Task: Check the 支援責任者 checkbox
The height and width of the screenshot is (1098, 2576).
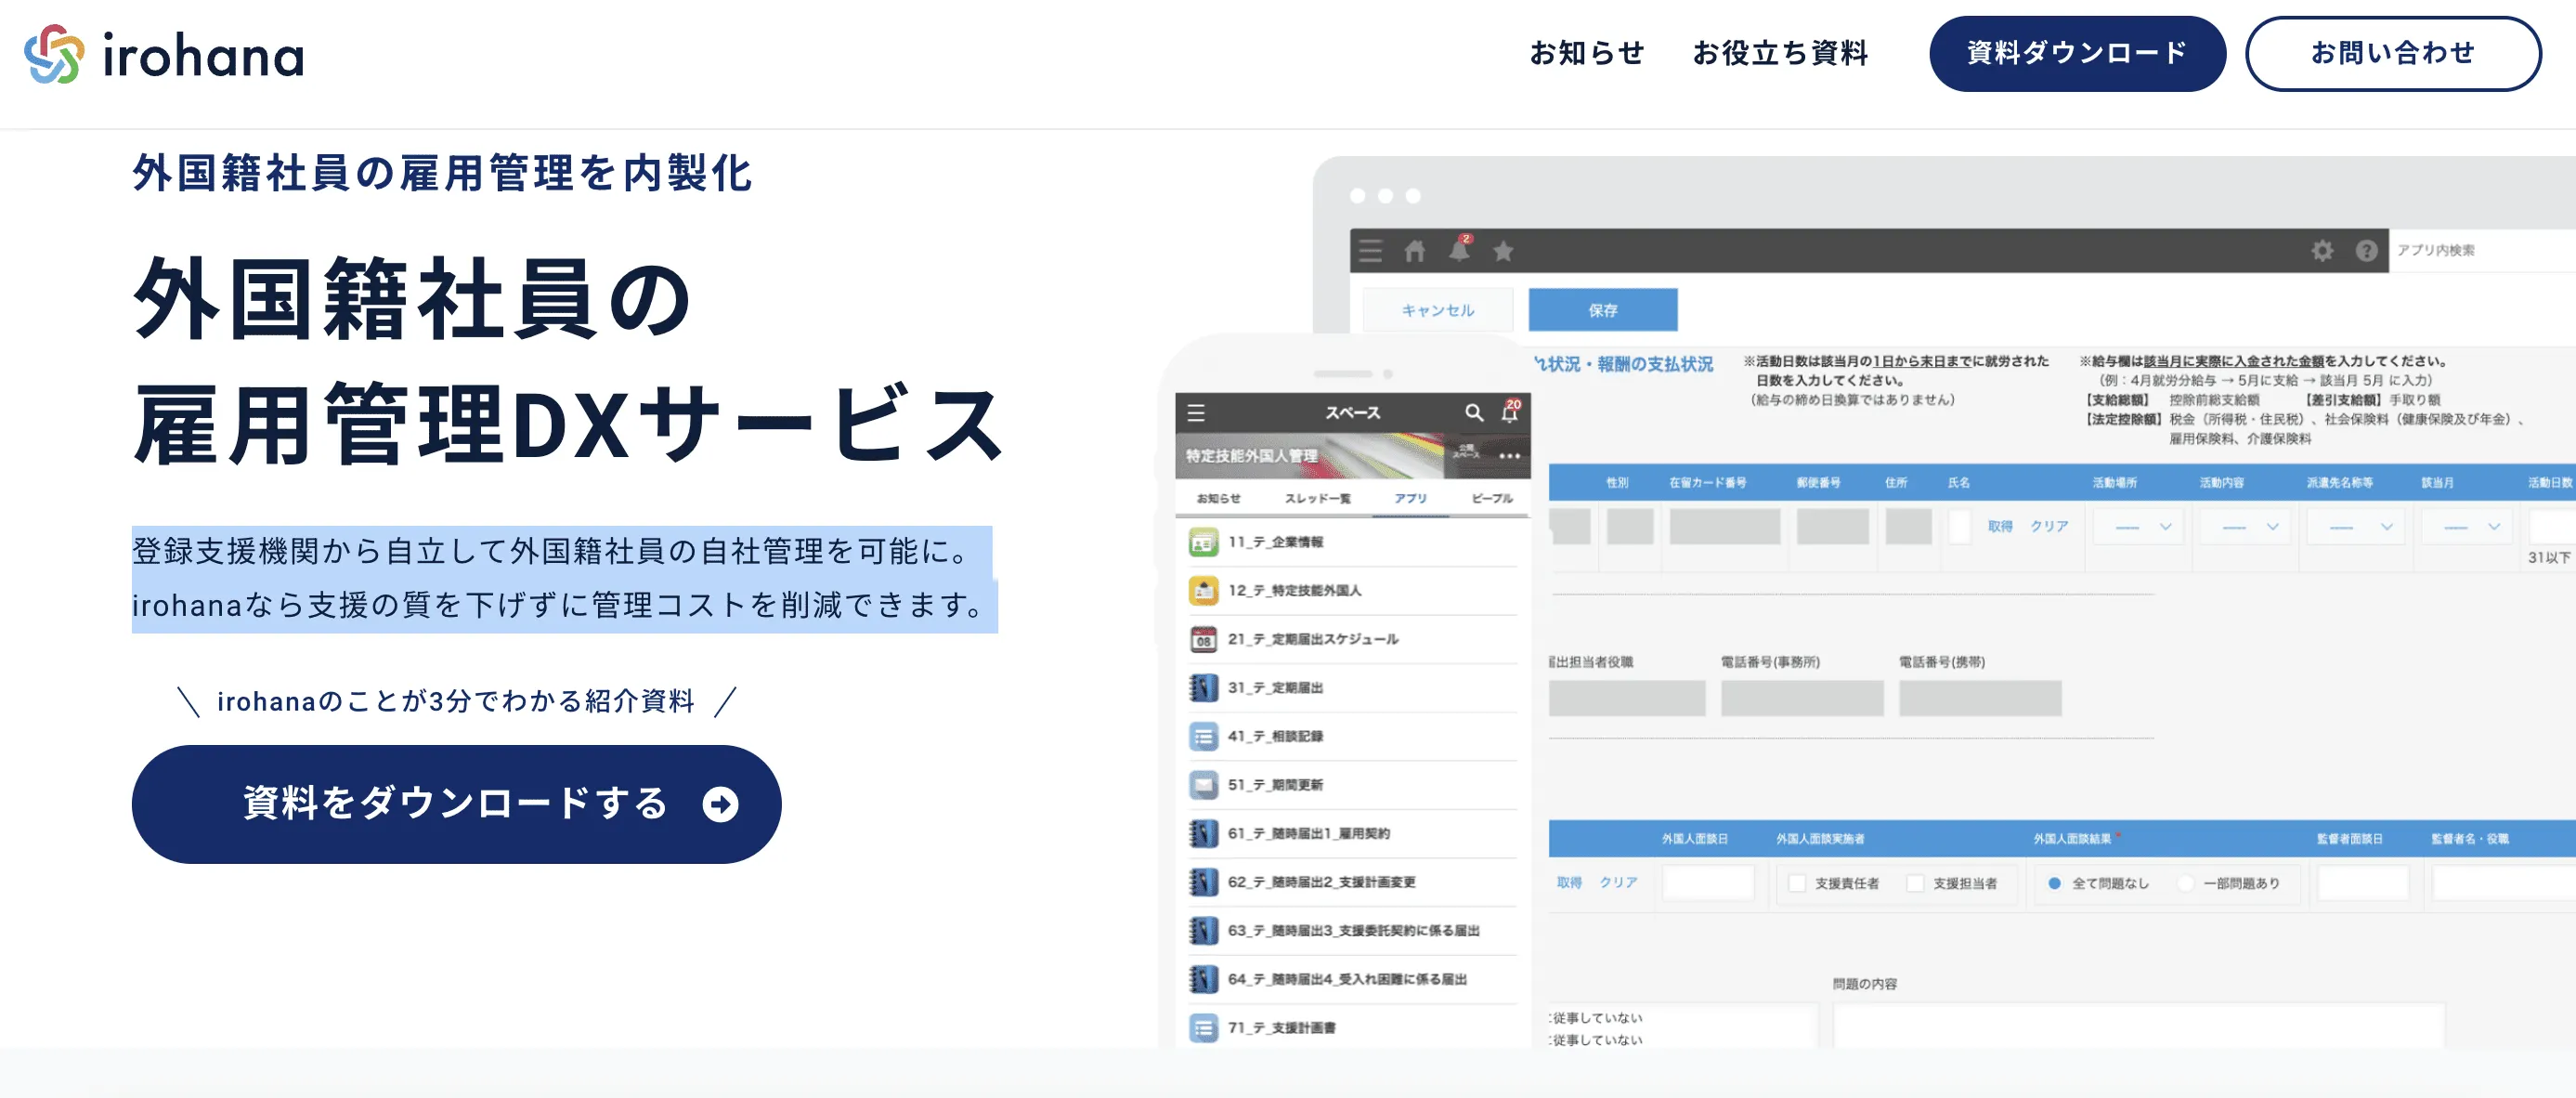Action: 1797,883
